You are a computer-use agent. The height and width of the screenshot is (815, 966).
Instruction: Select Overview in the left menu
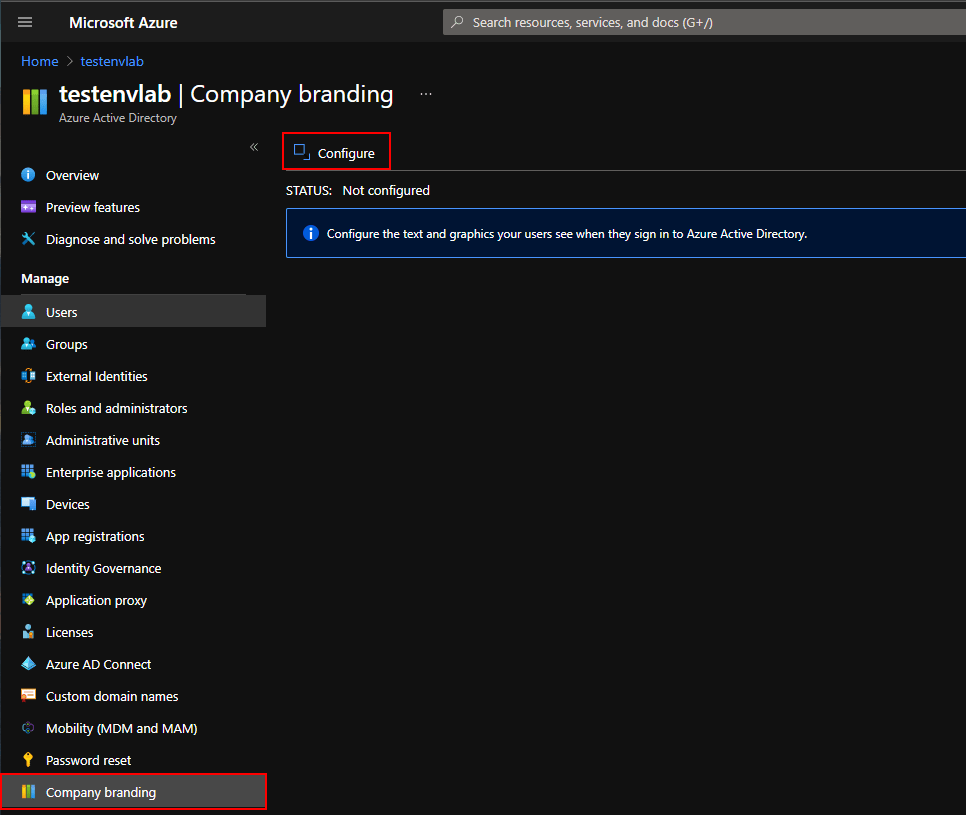[x=72, y=175]
